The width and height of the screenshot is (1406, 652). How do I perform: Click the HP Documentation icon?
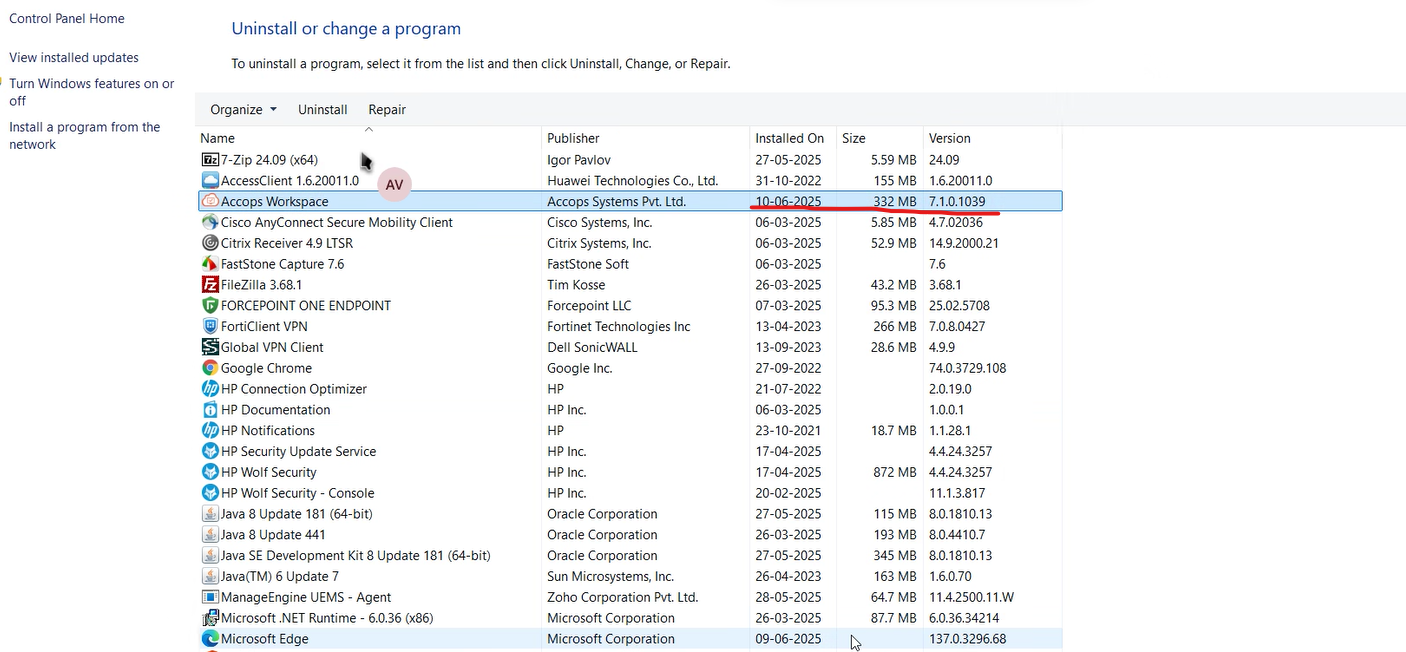click(210, 410)
